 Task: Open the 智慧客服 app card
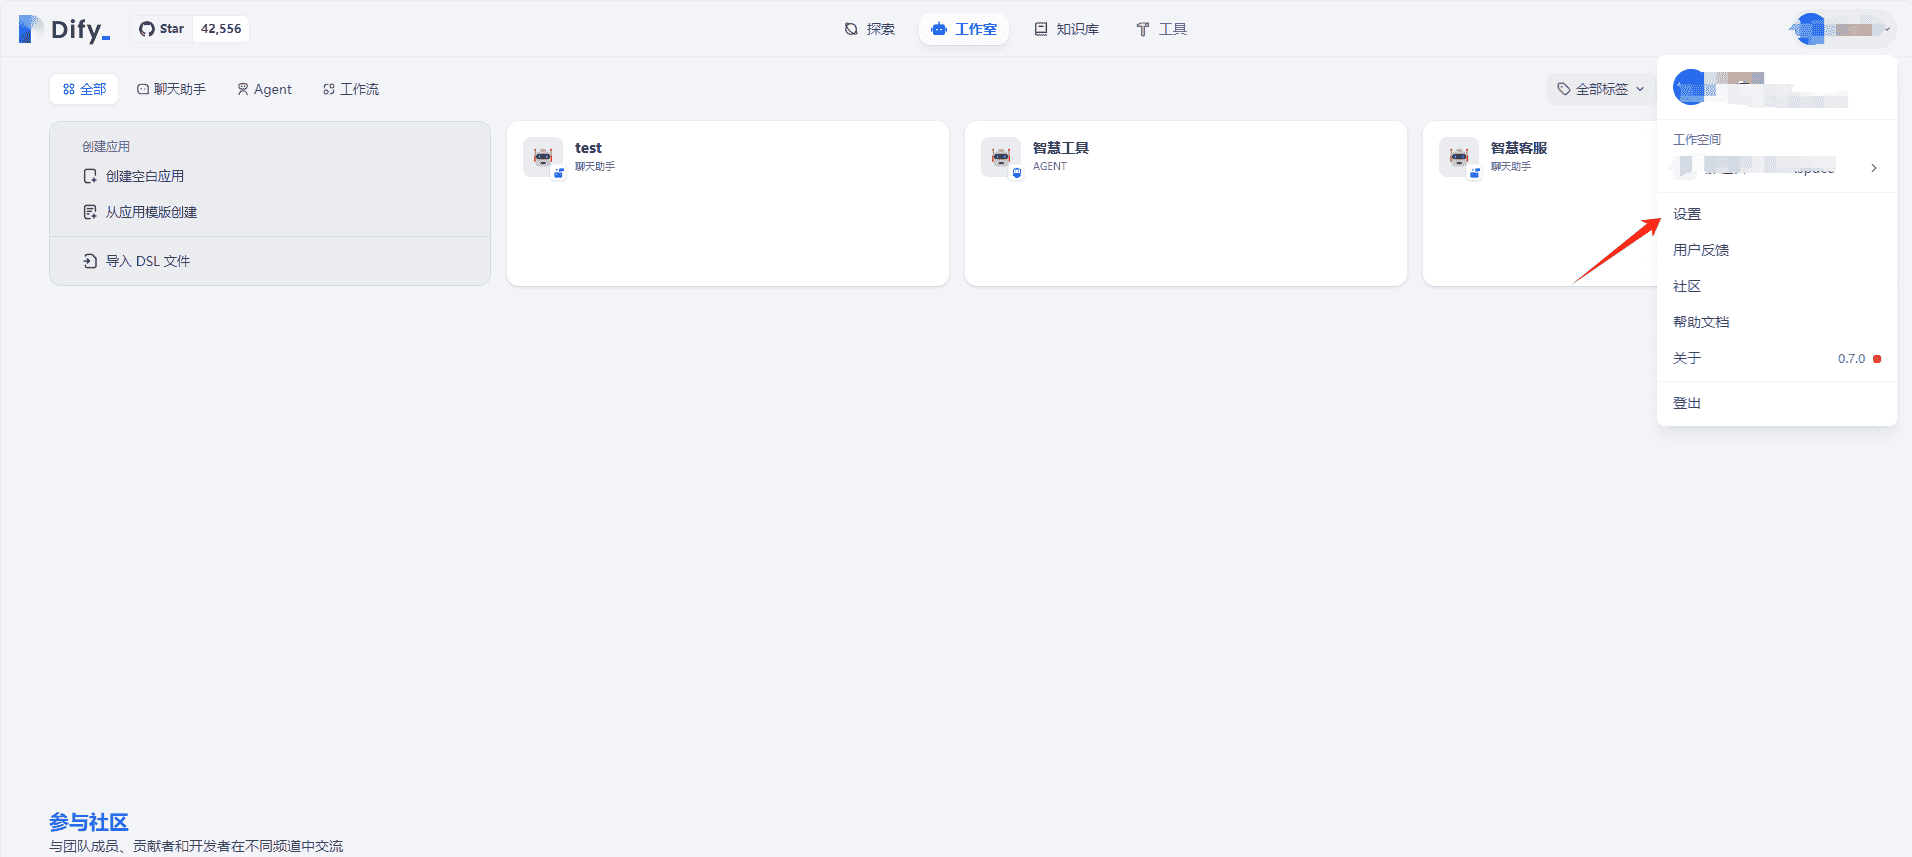1540,204
